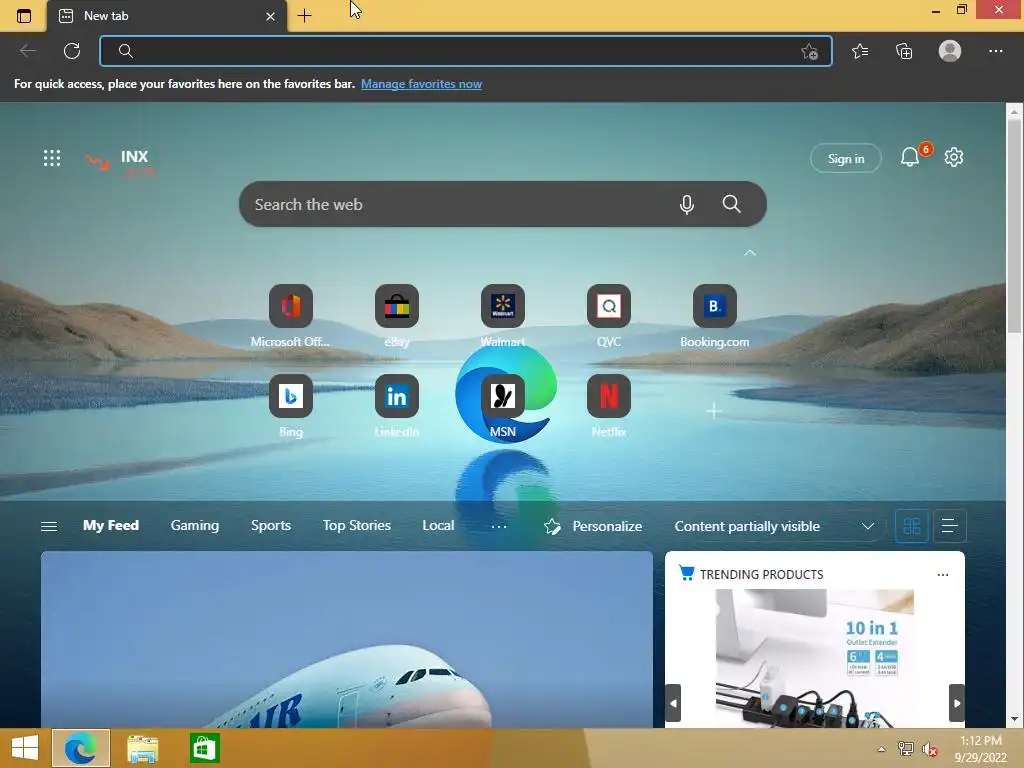
Task: Open the eBay quick link
Action: (x=396, y=317)
